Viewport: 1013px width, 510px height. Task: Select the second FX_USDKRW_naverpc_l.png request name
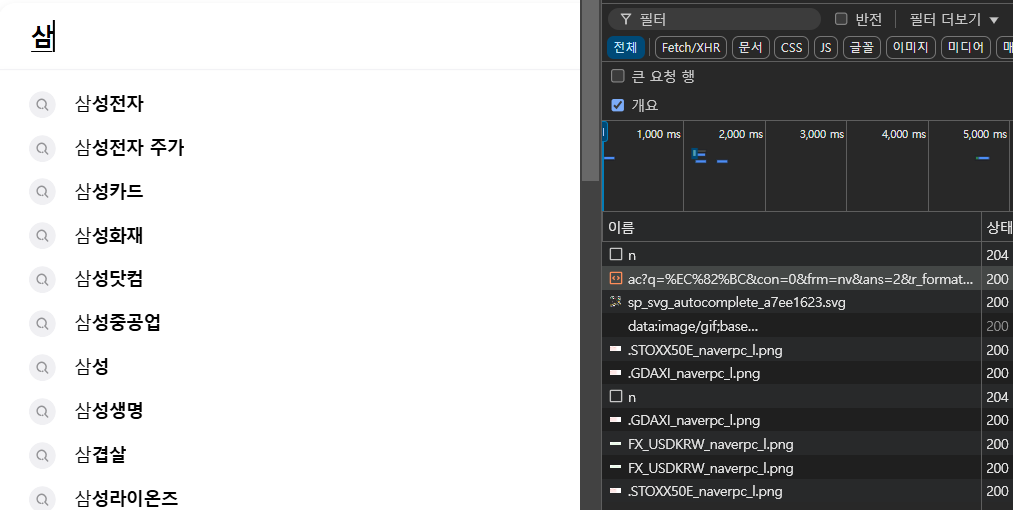(710, 468)
